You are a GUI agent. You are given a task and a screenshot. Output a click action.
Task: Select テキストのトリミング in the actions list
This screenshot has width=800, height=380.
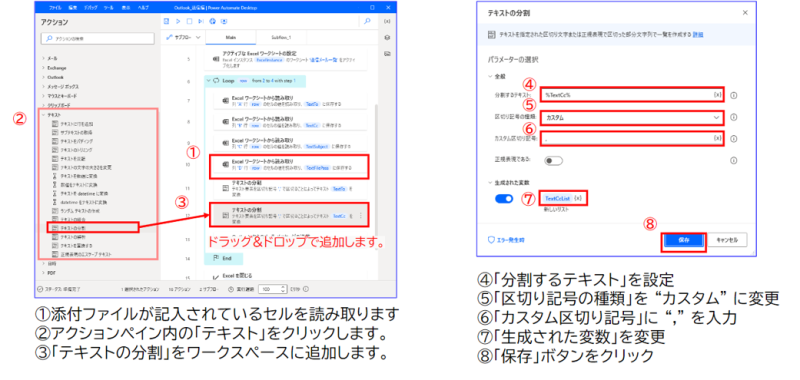(73, 149)
